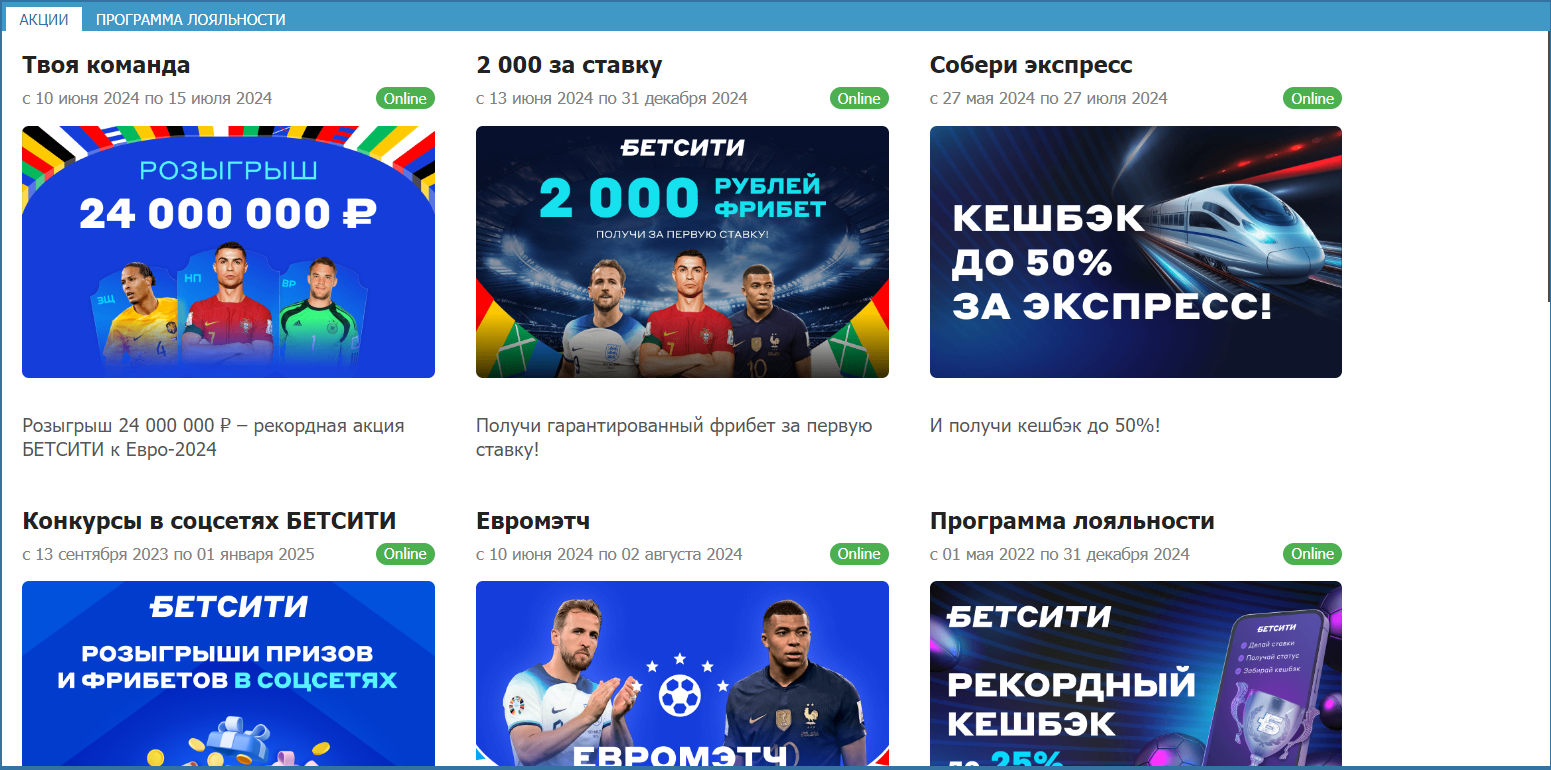
Task: Click the Online badge beside 2 000 за ставку
Action: coord(859,98)
